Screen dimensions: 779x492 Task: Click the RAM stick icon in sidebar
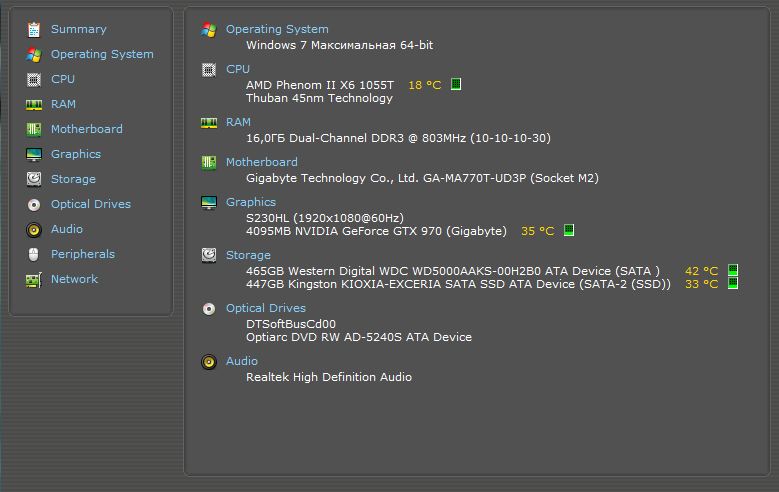click(x=34, y=104)
